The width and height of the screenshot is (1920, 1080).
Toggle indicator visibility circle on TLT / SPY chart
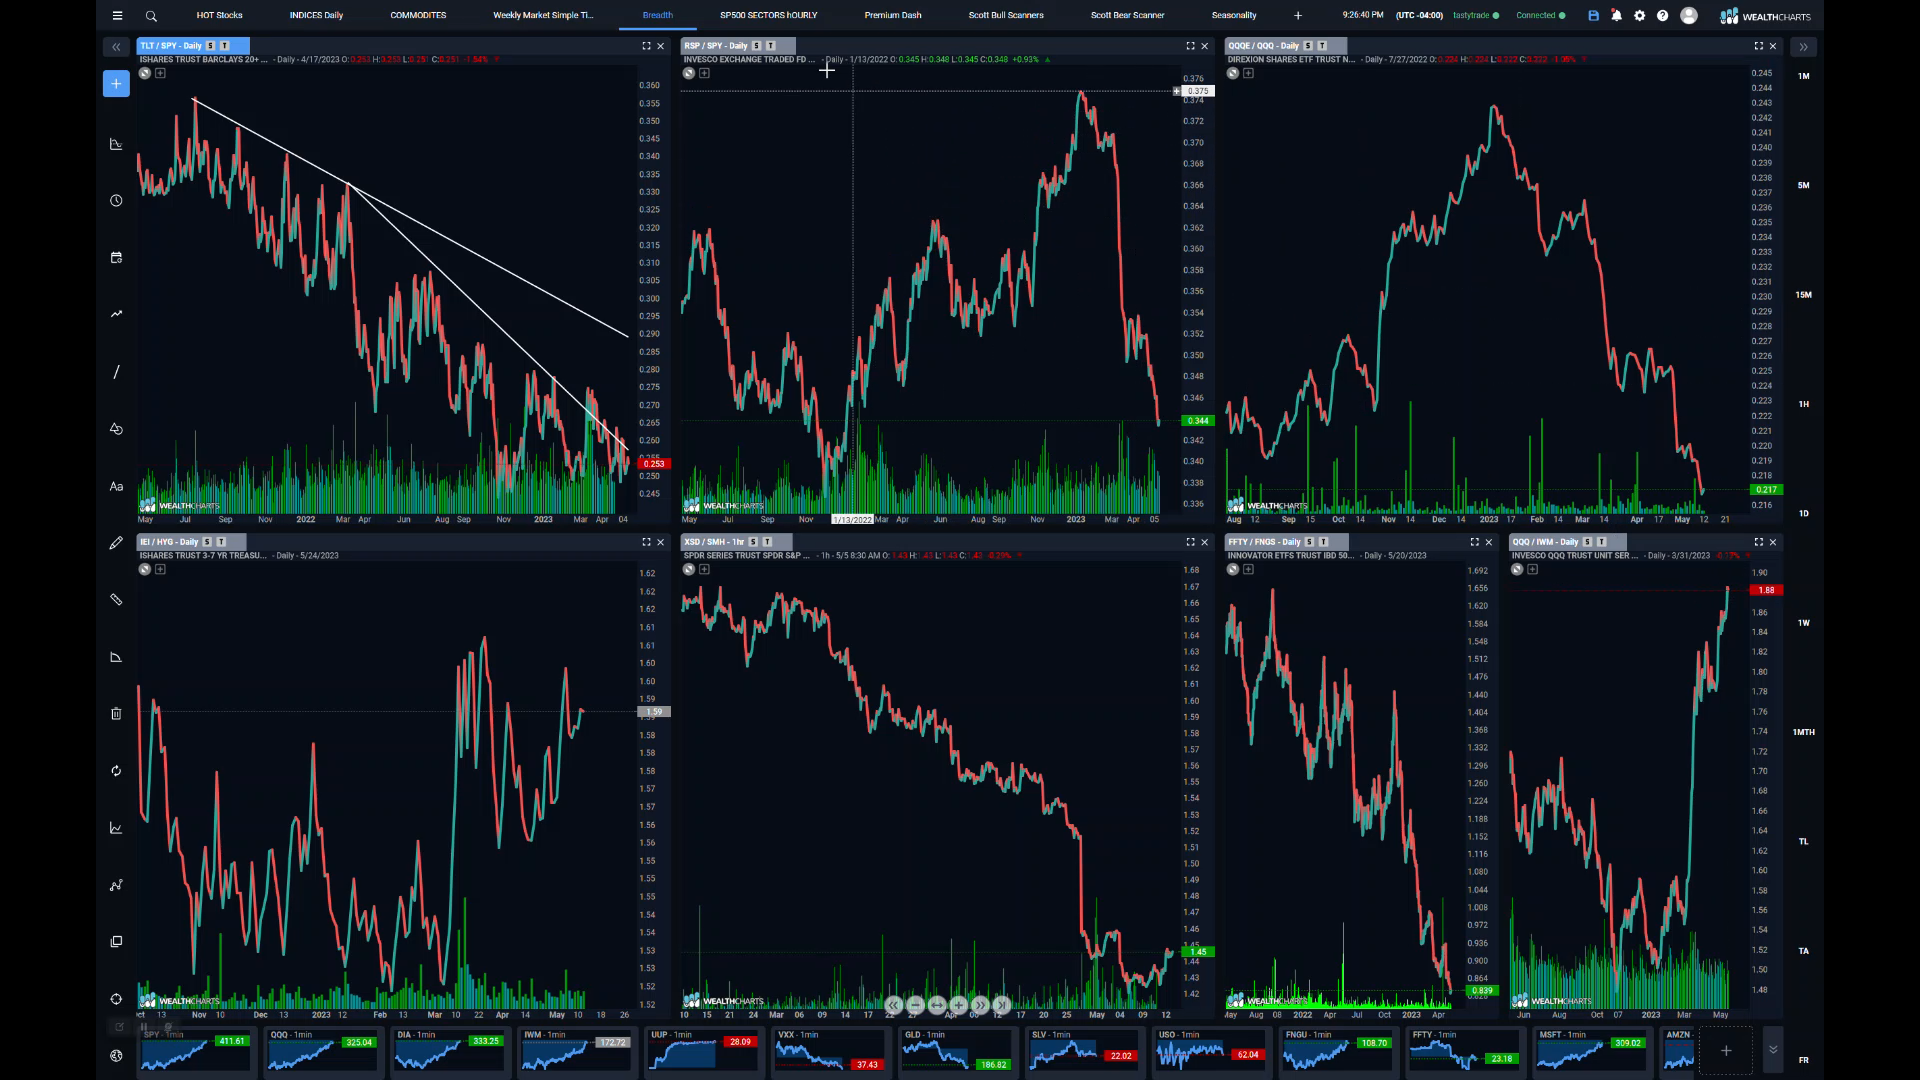coord(145,73)
